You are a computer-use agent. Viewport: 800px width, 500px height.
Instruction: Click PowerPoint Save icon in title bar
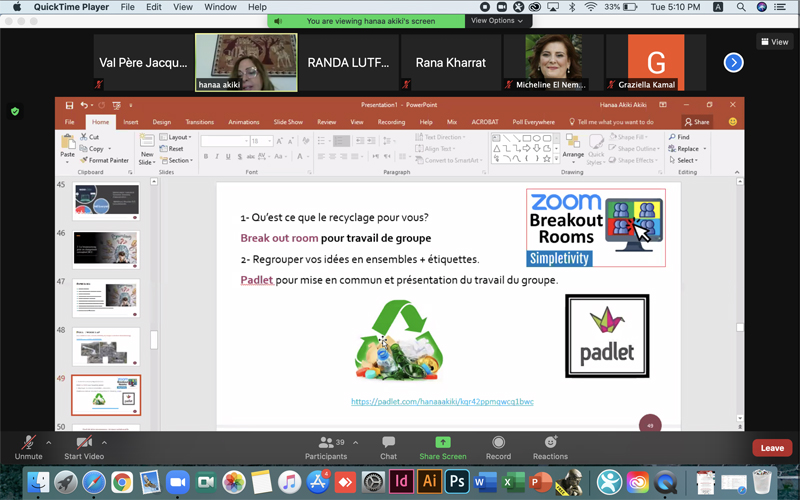coord(69,105)
